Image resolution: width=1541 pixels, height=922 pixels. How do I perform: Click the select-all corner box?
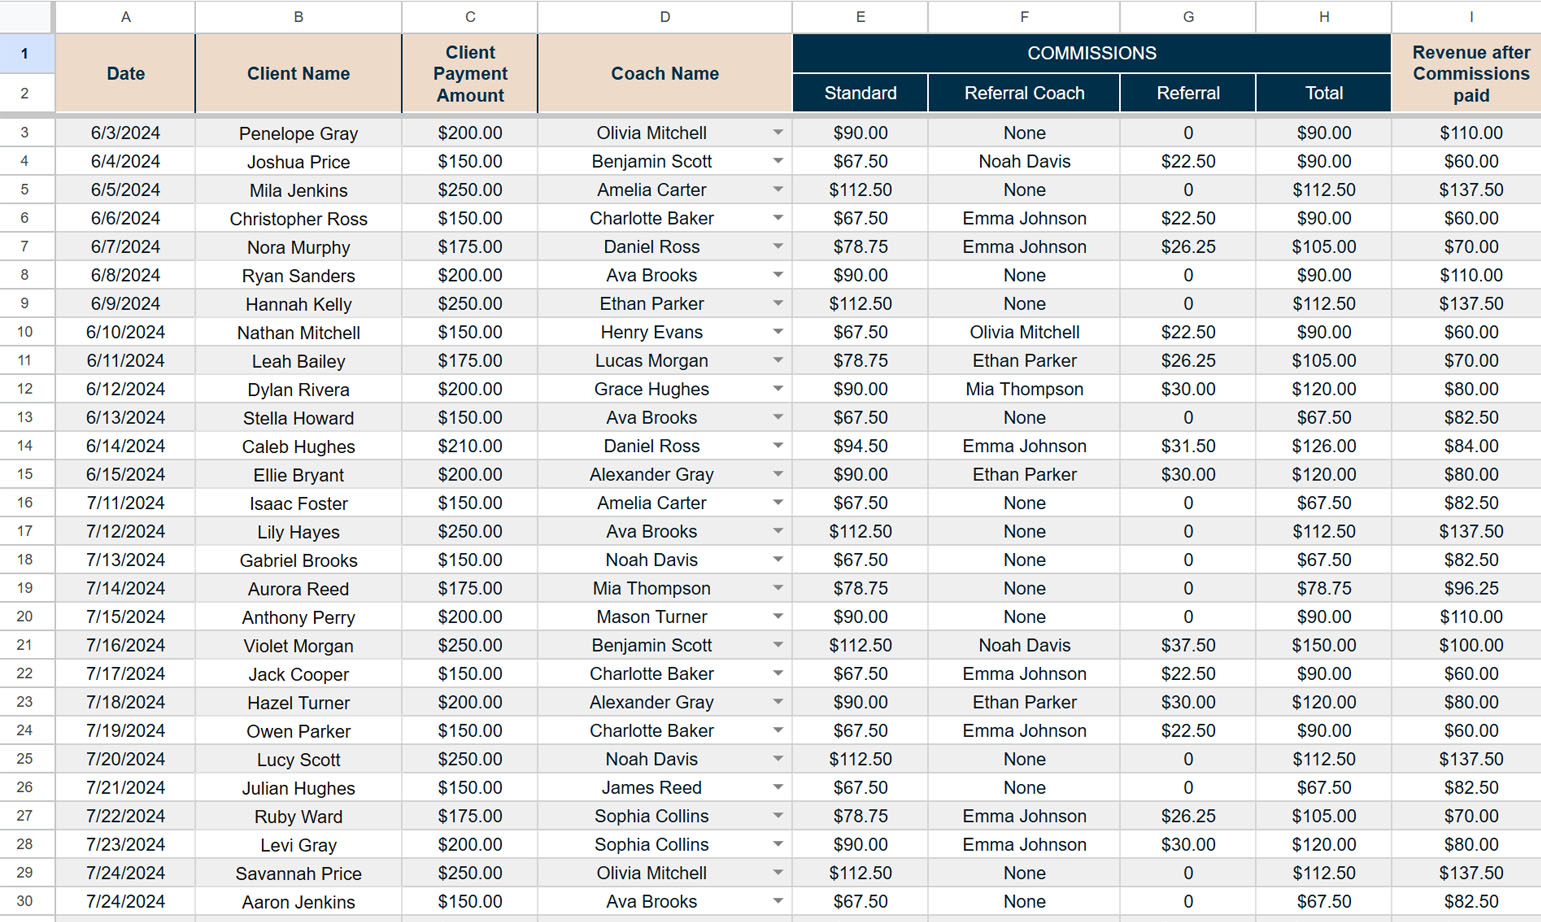pyautogui.click(x=27, y=17)
